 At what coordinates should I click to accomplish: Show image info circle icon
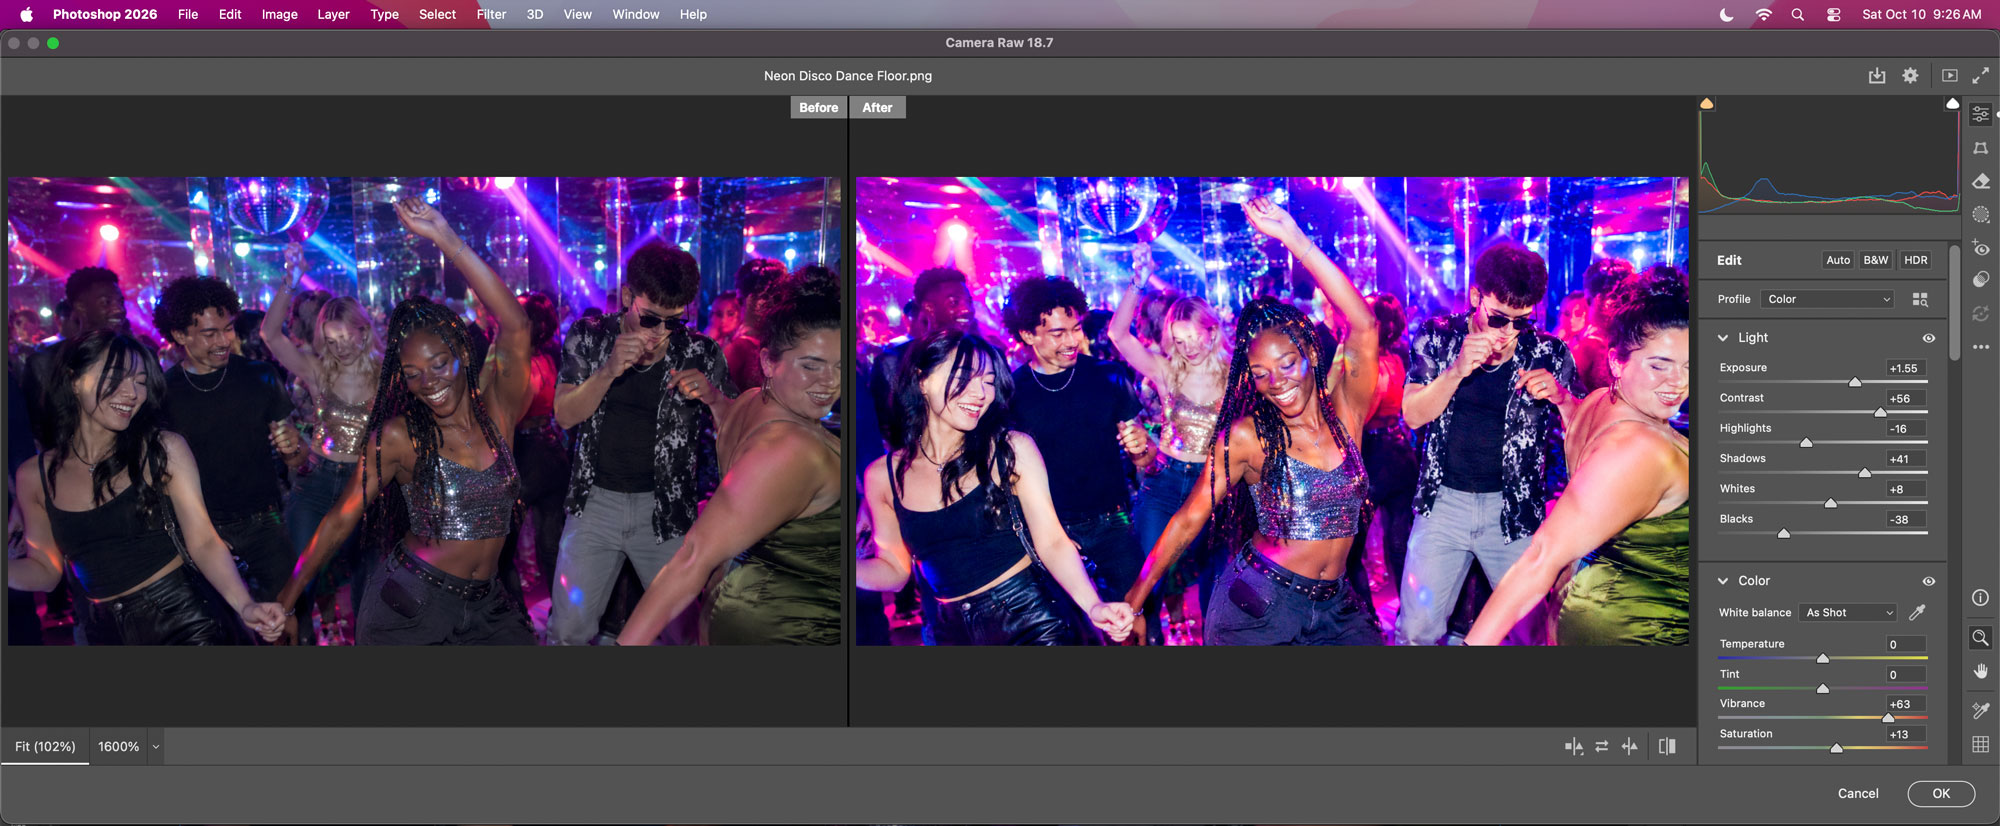click(1980, 598)
